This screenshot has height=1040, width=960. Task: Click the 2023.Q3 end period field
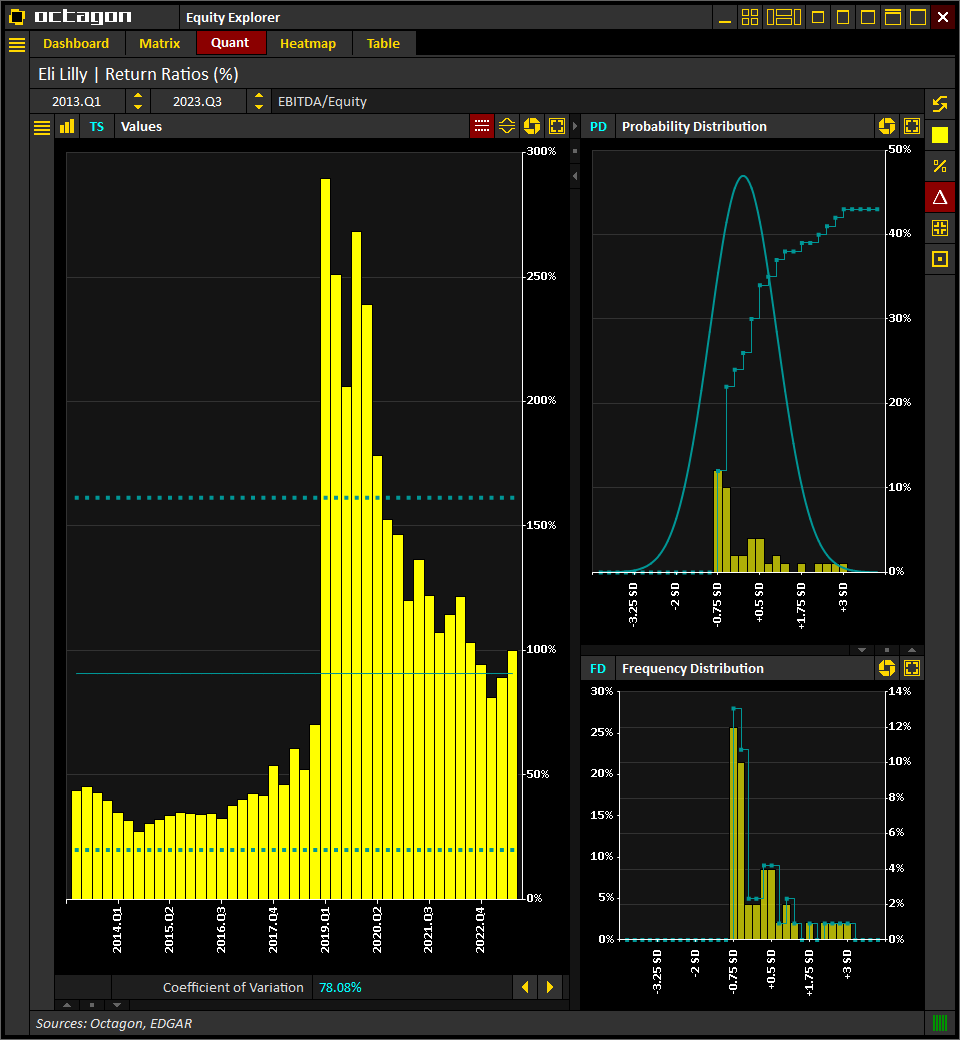[198, 101]
